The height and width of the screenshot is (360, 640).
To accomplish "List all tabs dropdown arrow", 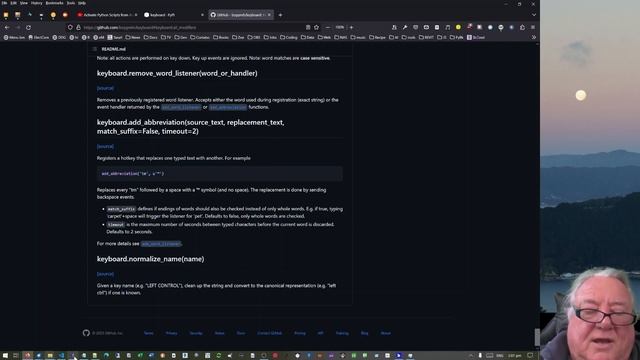I will click(x=534, y=15).
